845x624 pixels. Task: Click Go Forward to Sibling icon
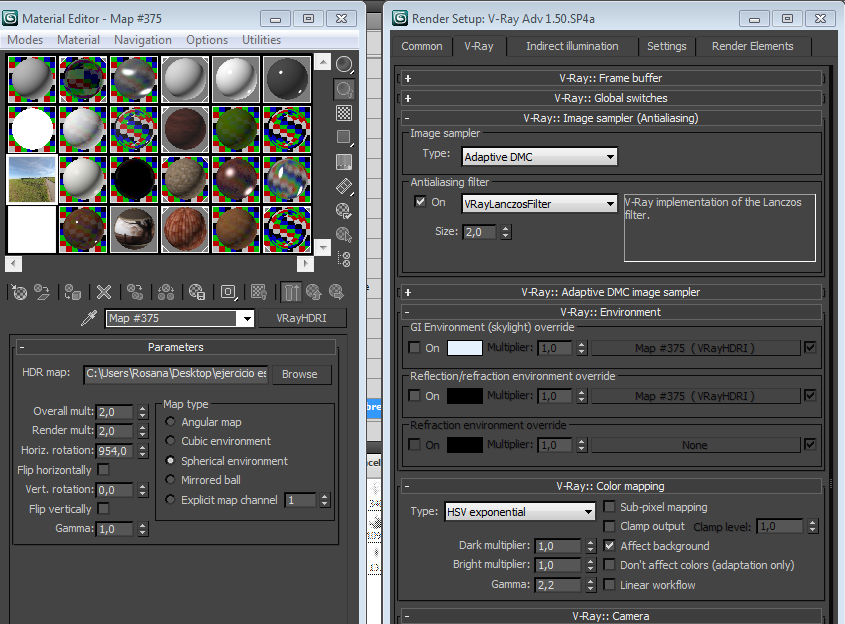click(x=336, y=293)
